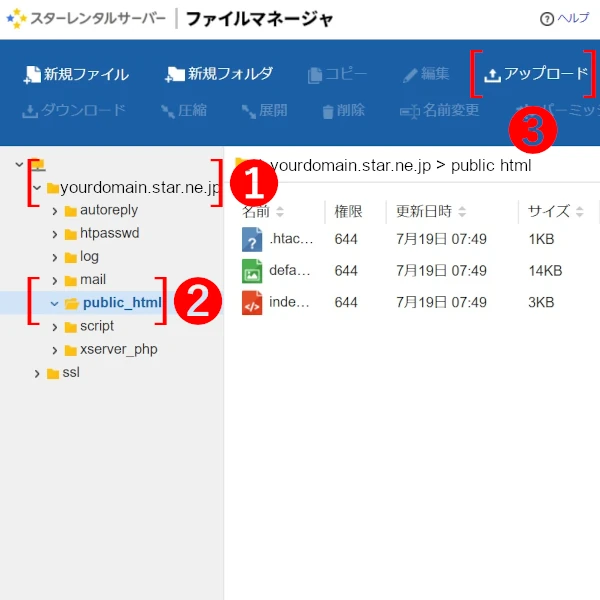Collapse the public_html folder chevron
Screen dimensions: 600x600
coord(54,303)
